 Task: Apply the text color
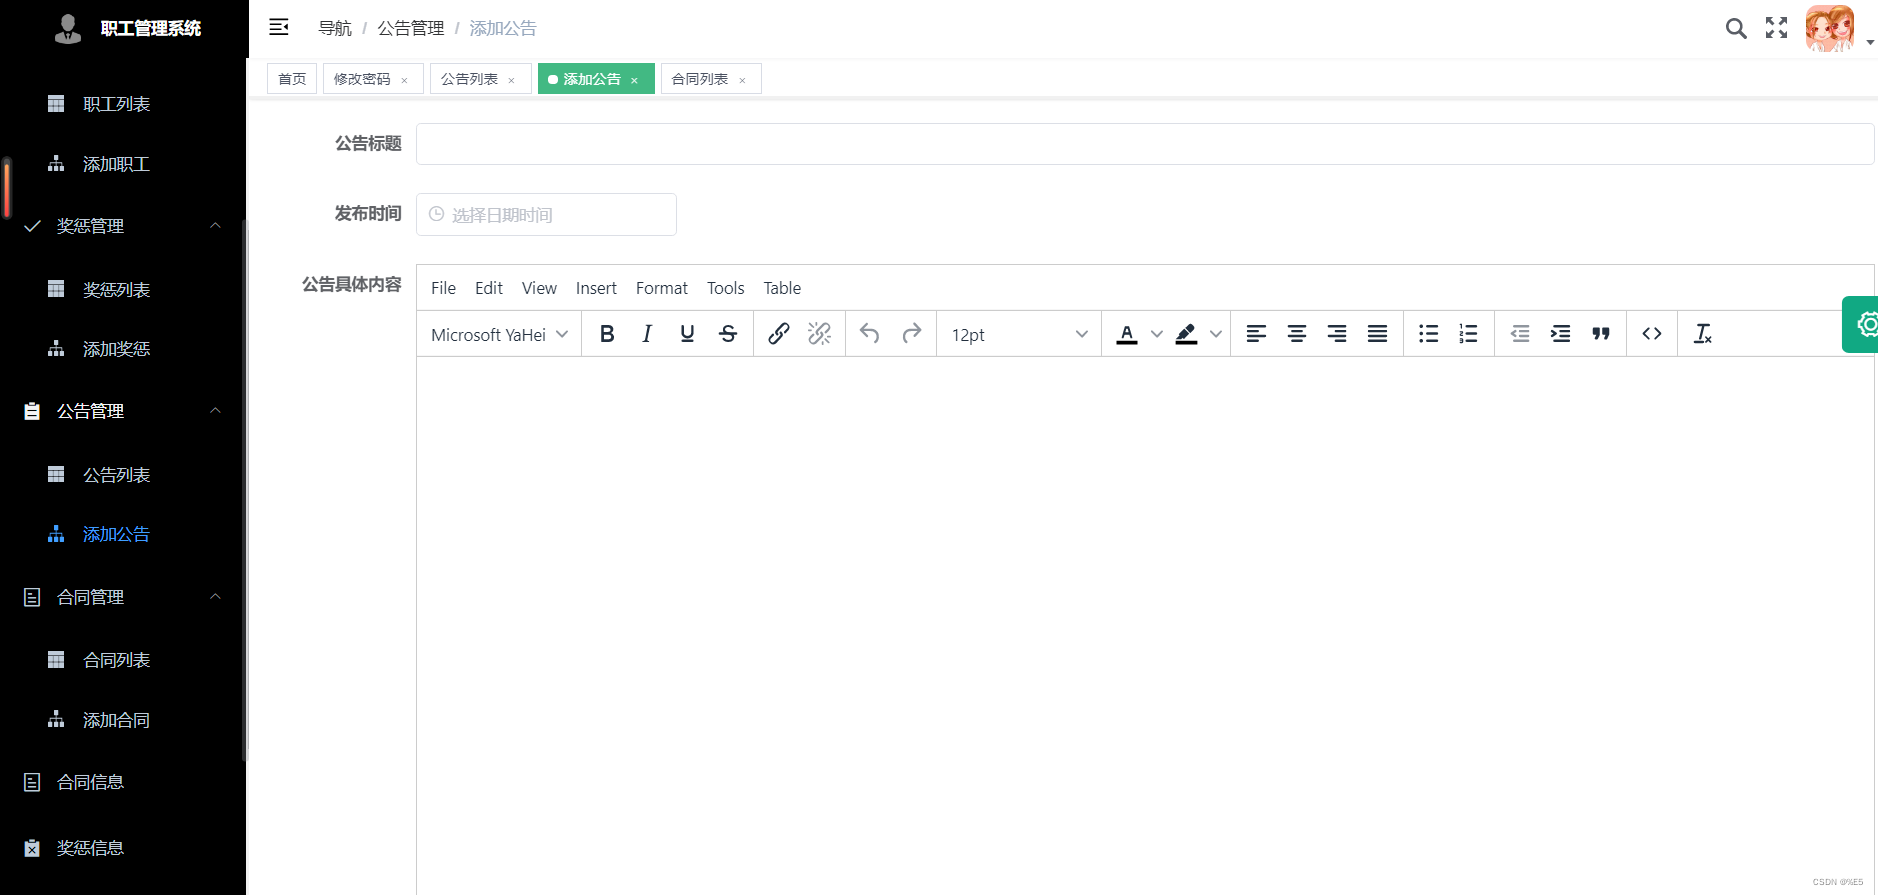(1127, 334)
